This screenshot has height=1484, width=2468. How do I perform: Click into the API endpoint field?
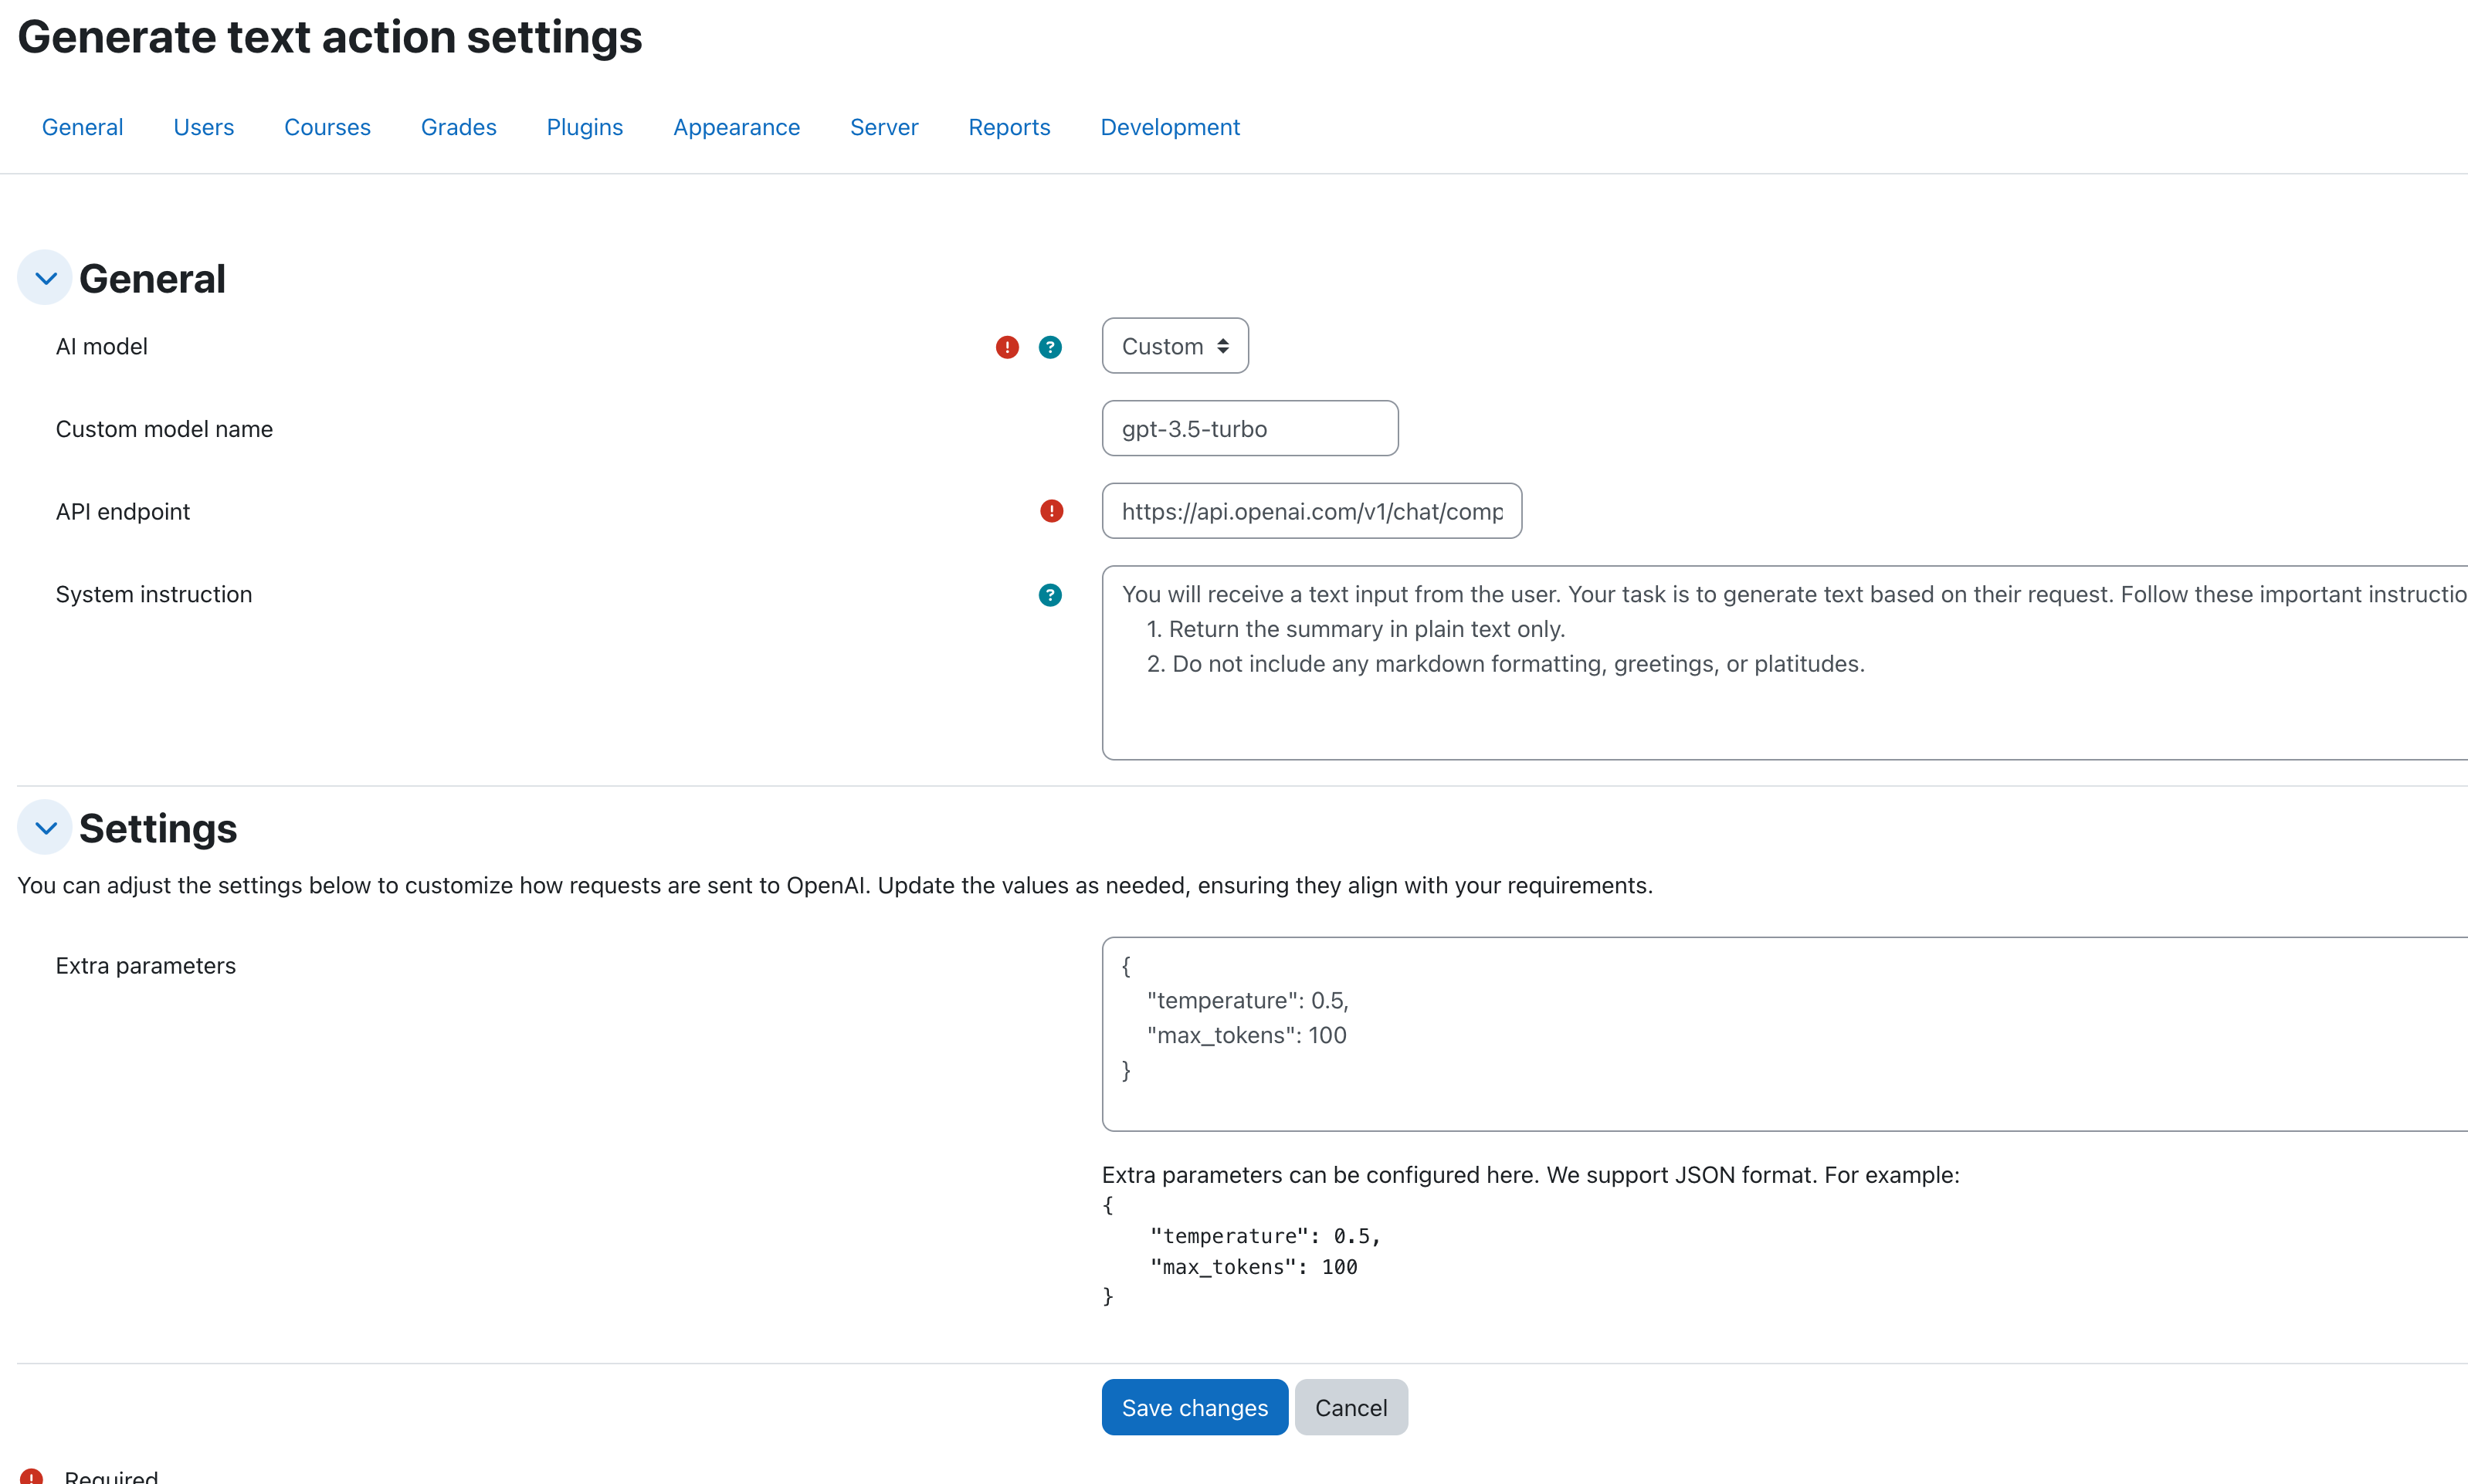click(x=1312, y=511)
